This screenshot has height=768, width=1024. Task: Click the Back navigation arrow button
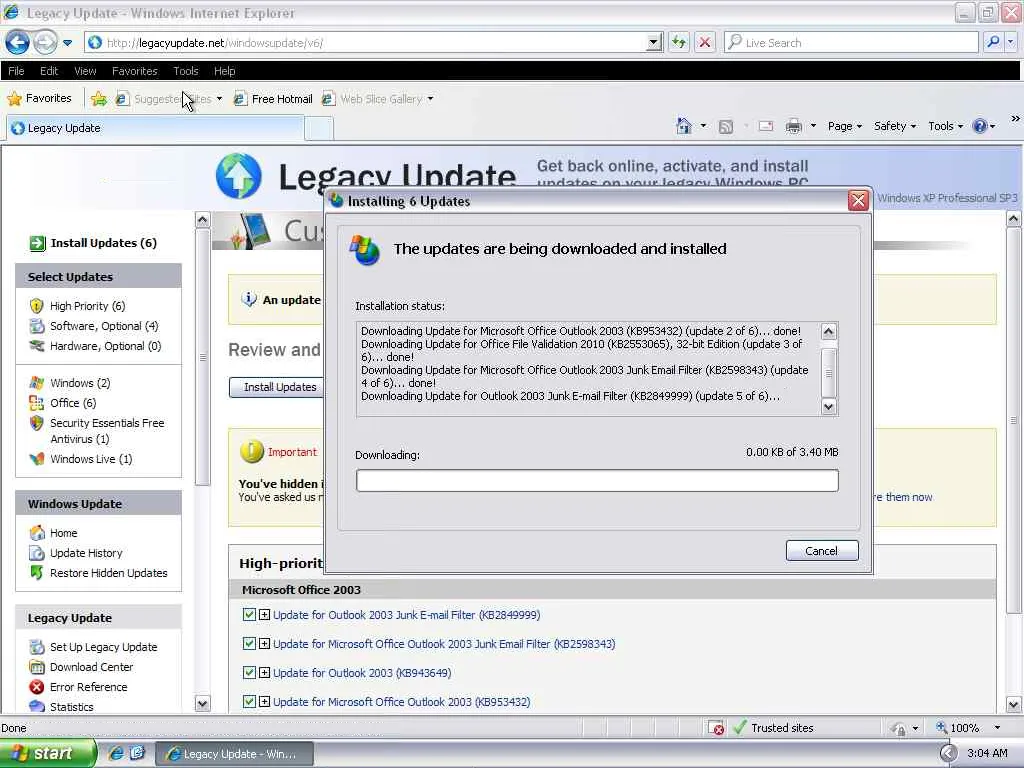coord(18,42)
